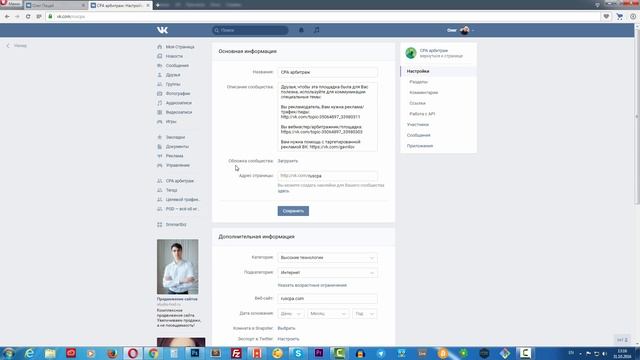Viewport: 640px width, 360px height.
Task: Select 'Сообщения' in right settings menu
Action: click(418, 135)
